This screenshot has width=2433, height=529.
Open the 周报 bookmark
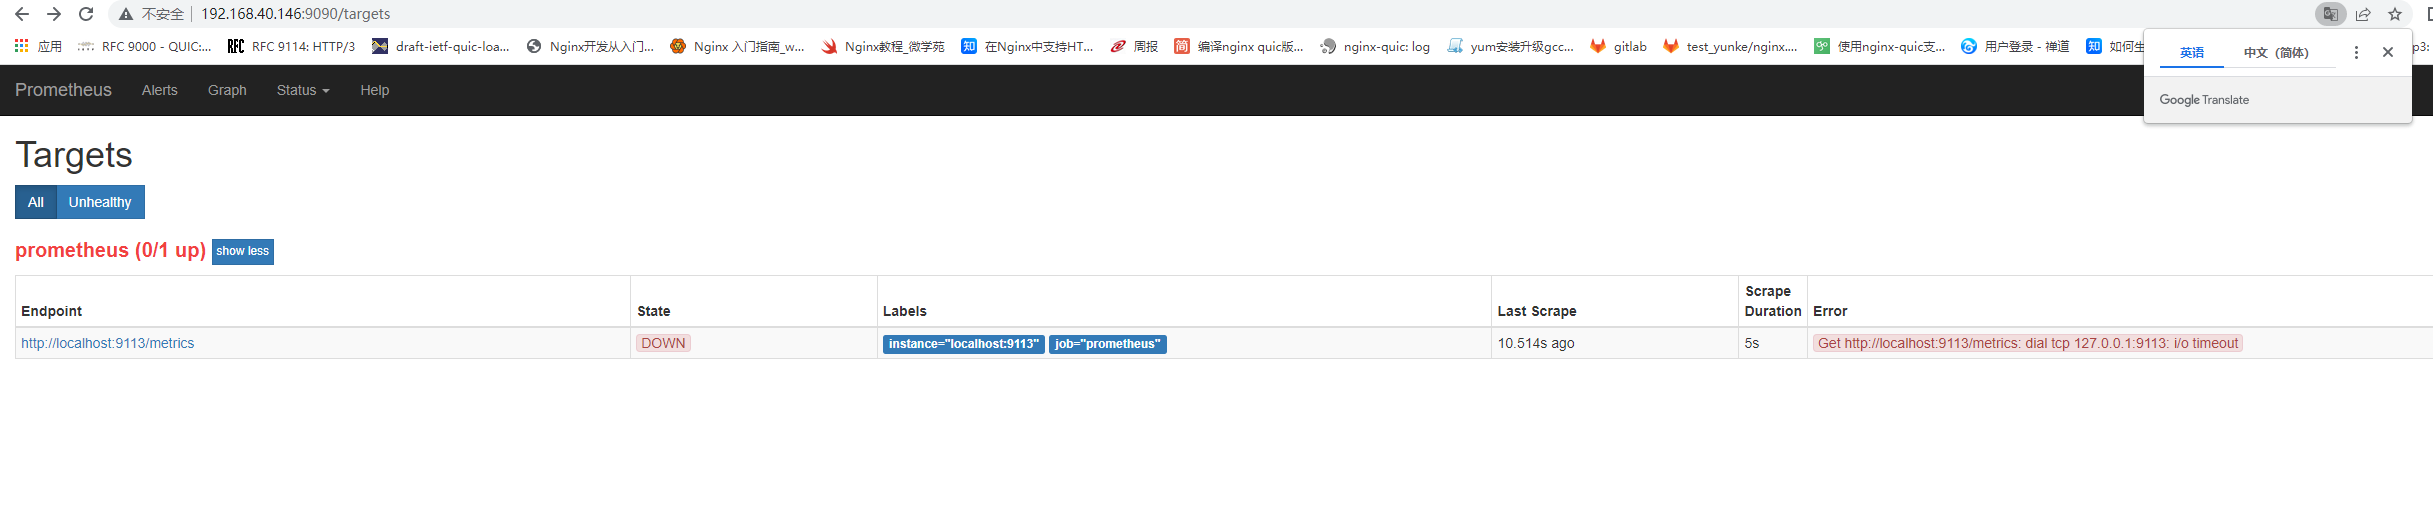[x=1134, y=46]
